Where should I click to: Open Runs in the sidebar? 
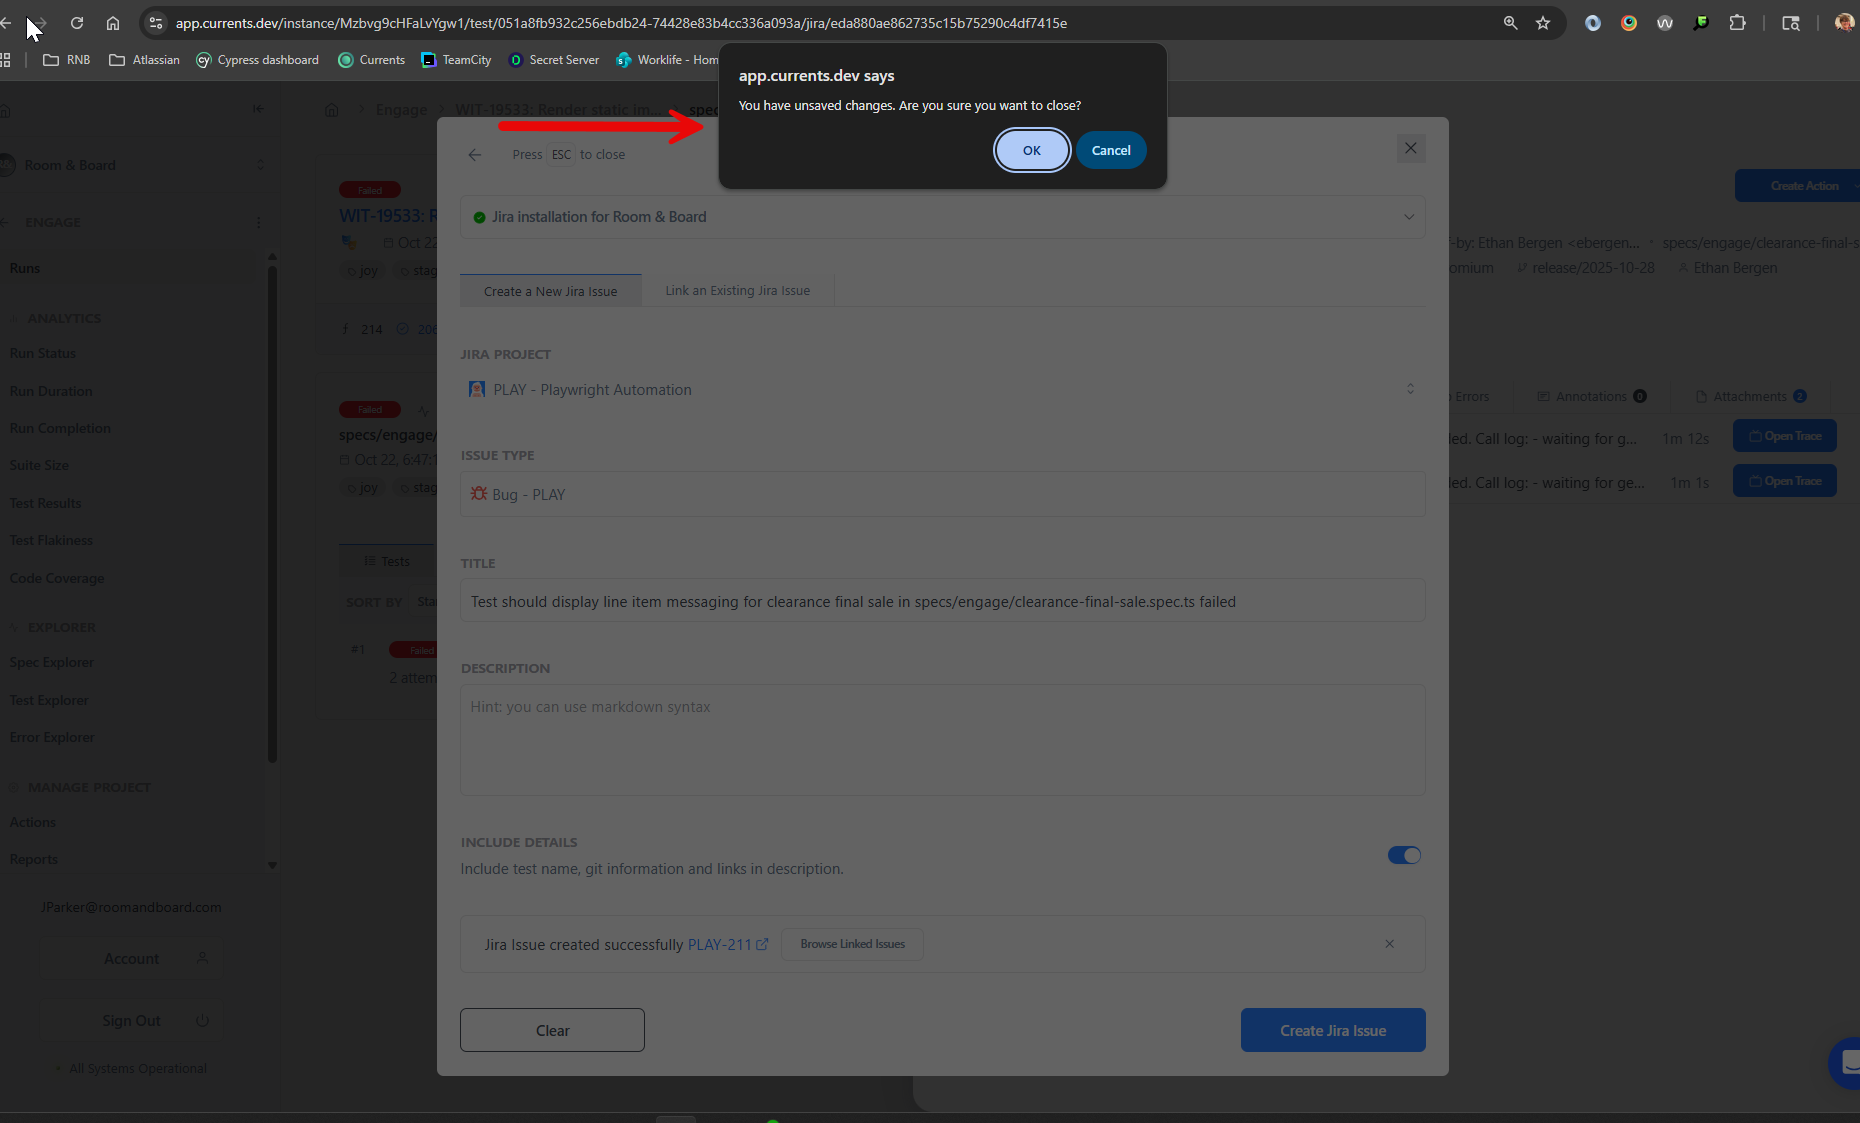pyautogui.click(x=25, y=268)
